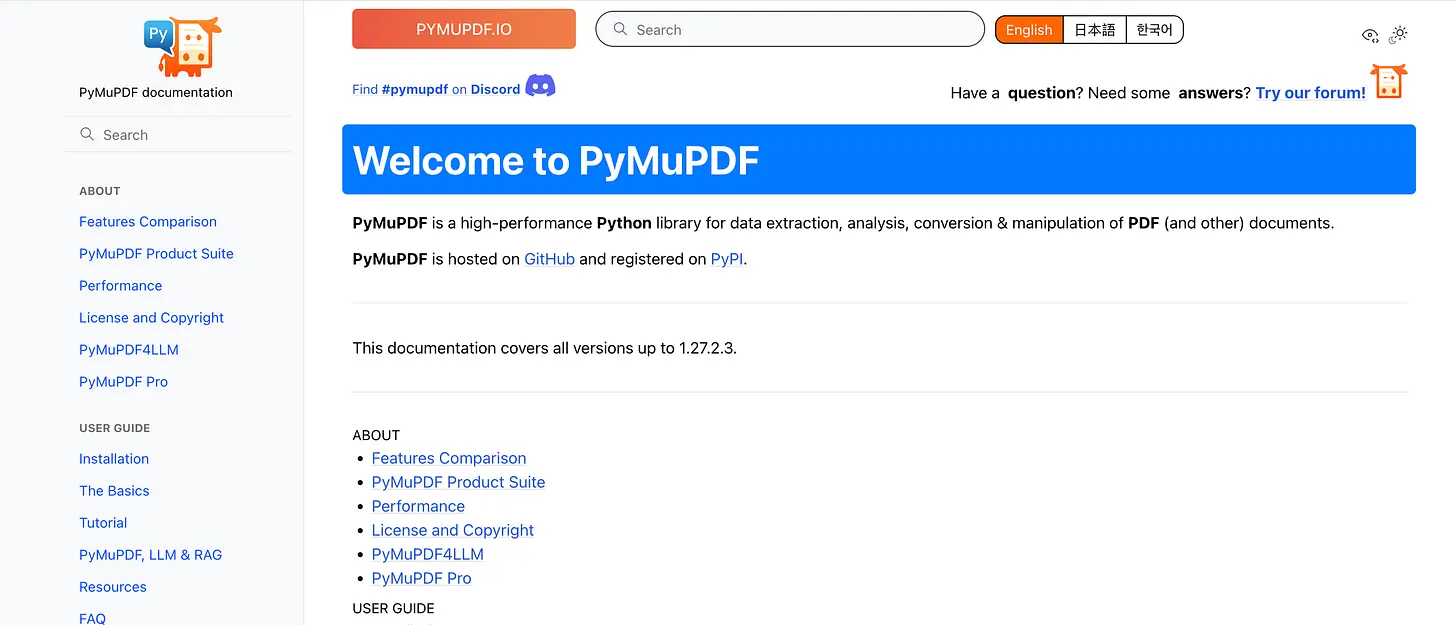The width and height of the screenshot is (1456, 625).
Task: Click PyMuPDF Pro in the main contents list
Action: click(421, 578)
